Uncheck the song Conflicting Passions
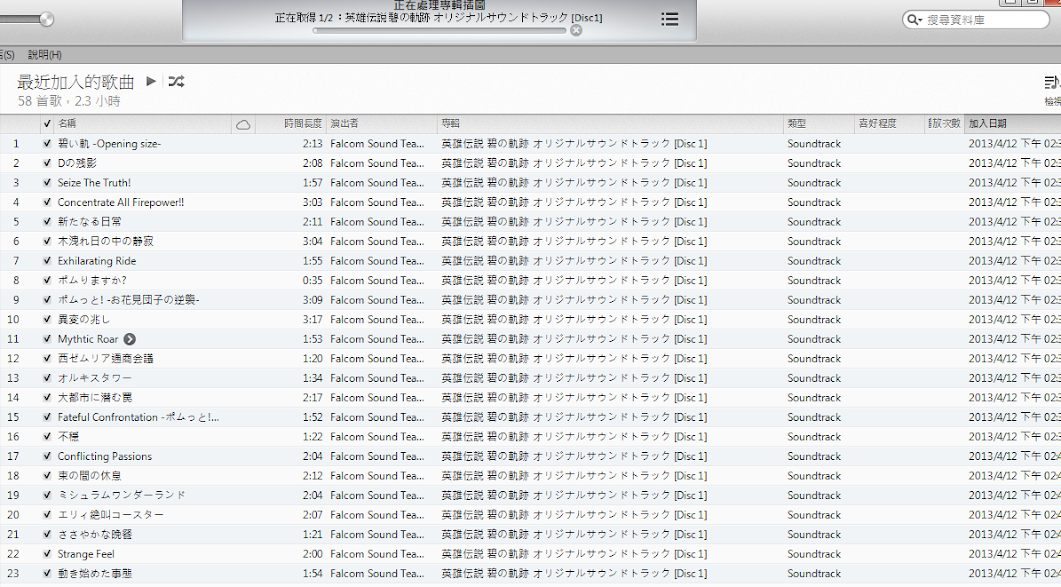This screenshot has width=1061, height=587. coord(47,456)
